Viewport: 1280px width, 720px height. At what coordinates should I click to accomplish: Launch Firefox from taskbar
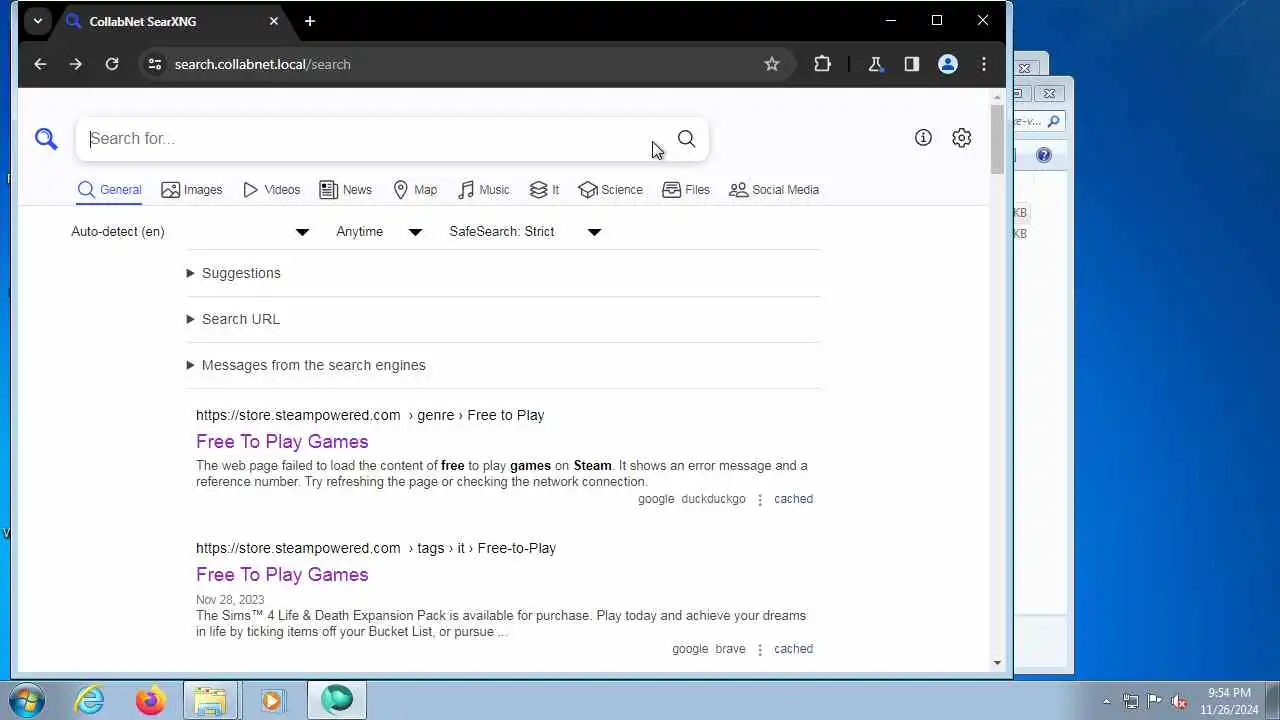click(x=150, y=700)
